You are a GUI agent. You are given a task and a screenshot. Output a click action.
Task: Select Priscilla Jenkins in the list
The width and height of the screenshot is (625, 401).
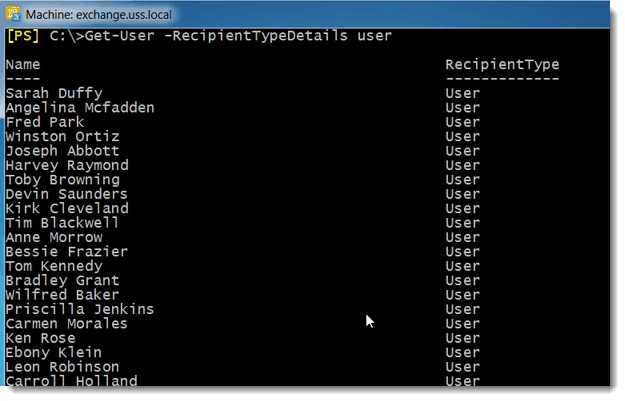click(x=80, y=309)
